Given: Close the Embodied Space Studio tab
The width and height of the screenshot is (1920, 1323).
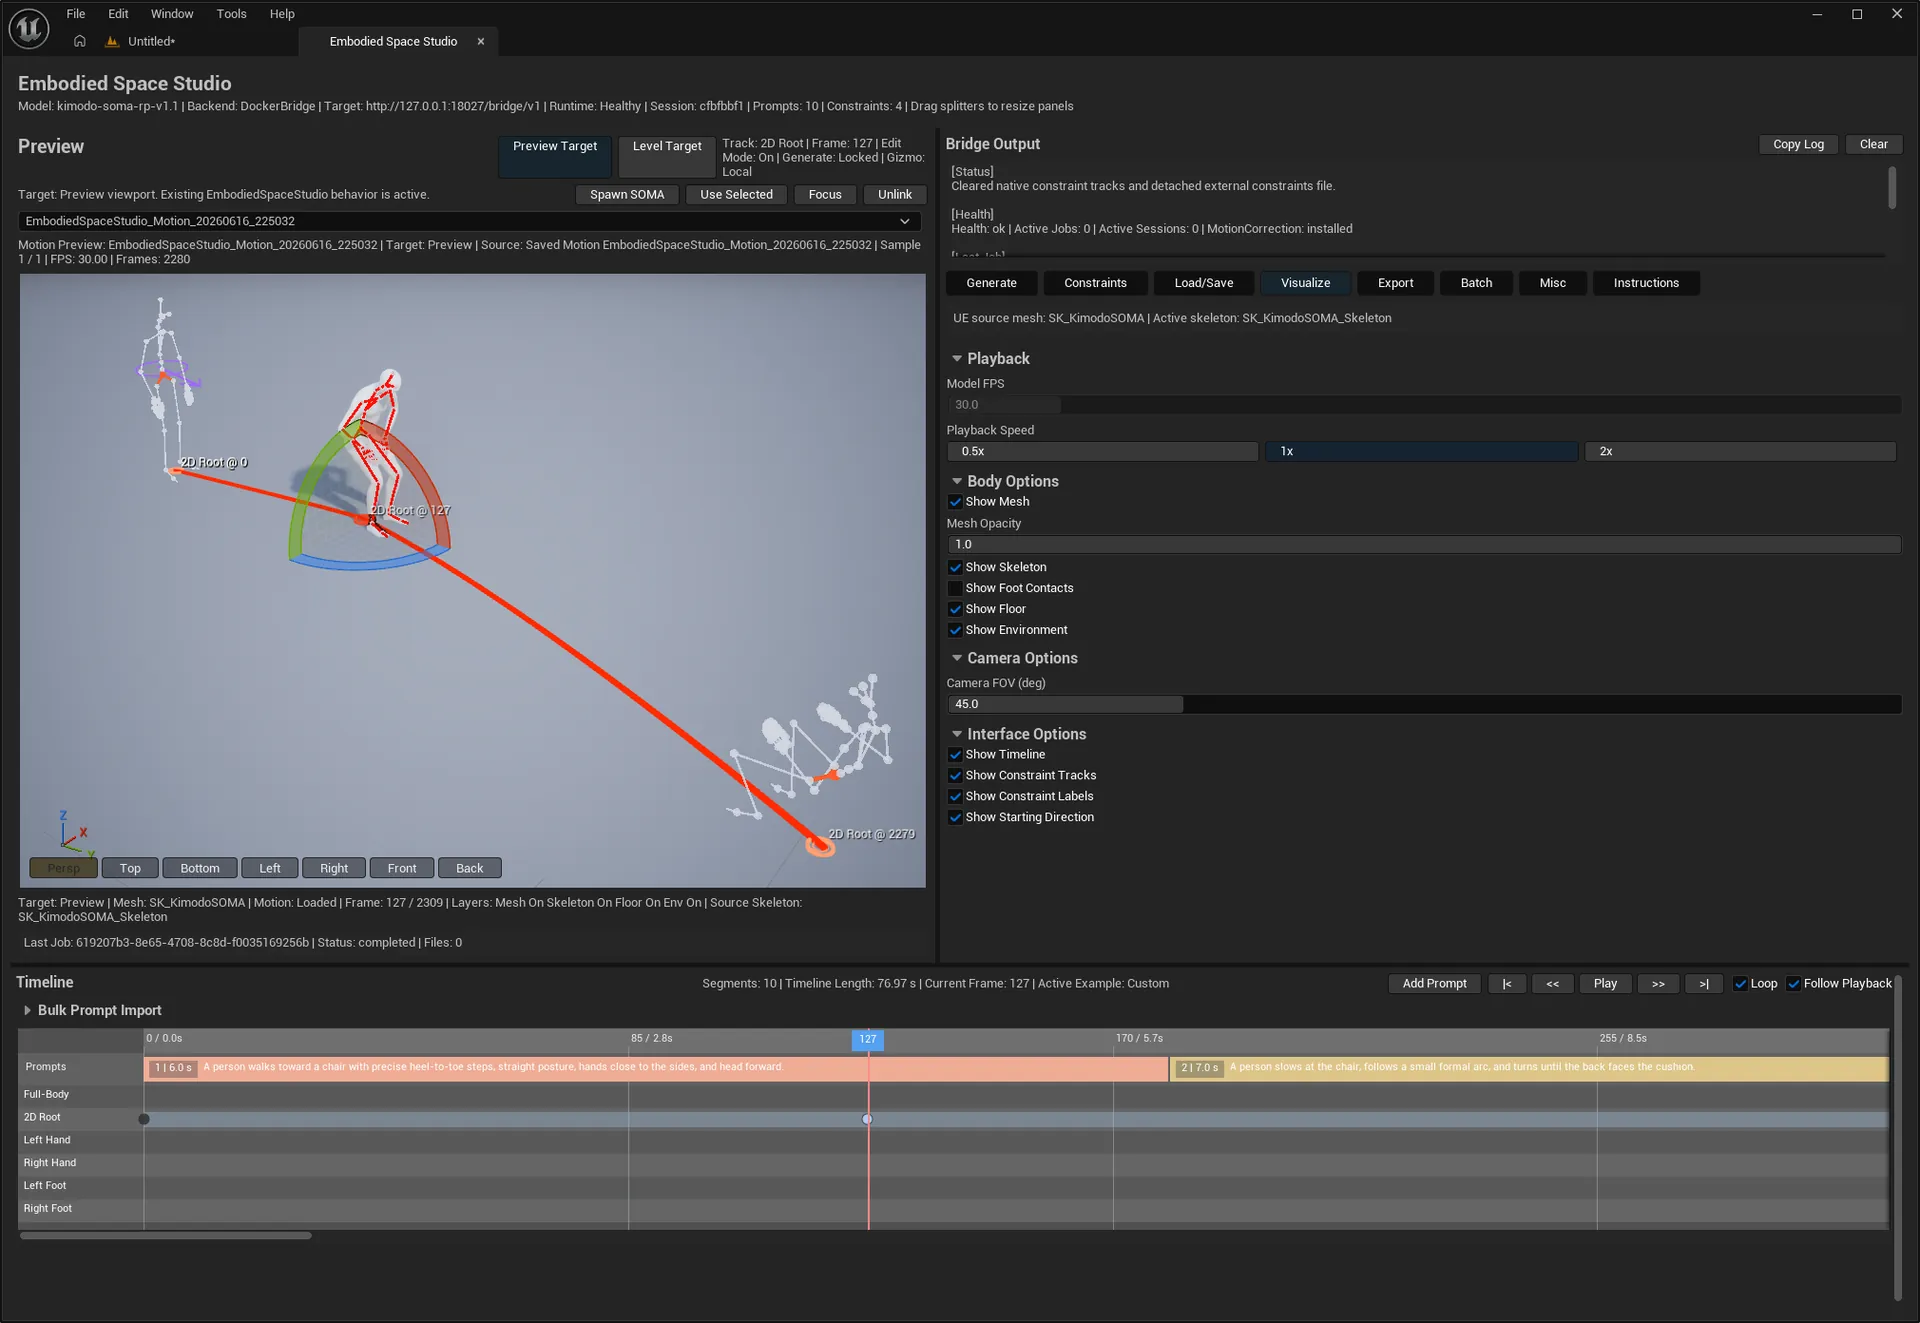Looking at the screenshot, I should (x=481, y=41).
